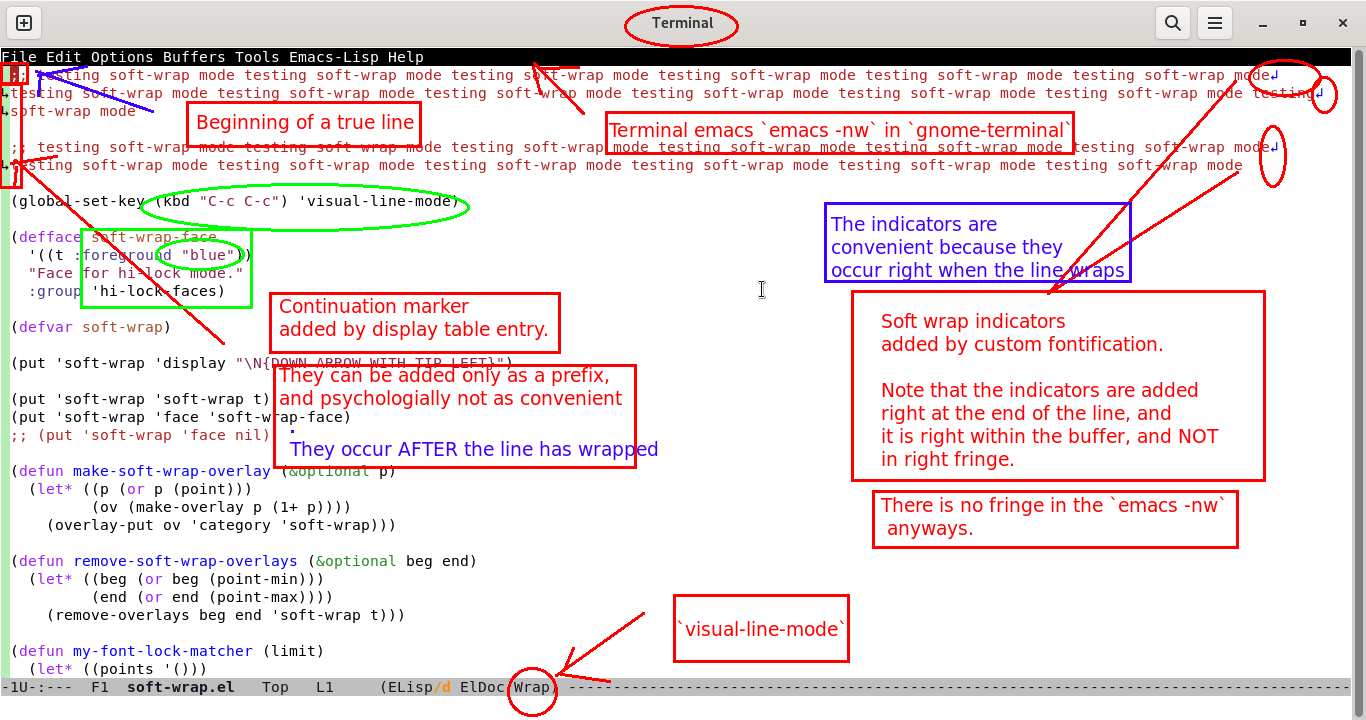Screen dimensions: 1366x720
Task: Click 'hi-lock-faces group symbol
Action: 154,291
